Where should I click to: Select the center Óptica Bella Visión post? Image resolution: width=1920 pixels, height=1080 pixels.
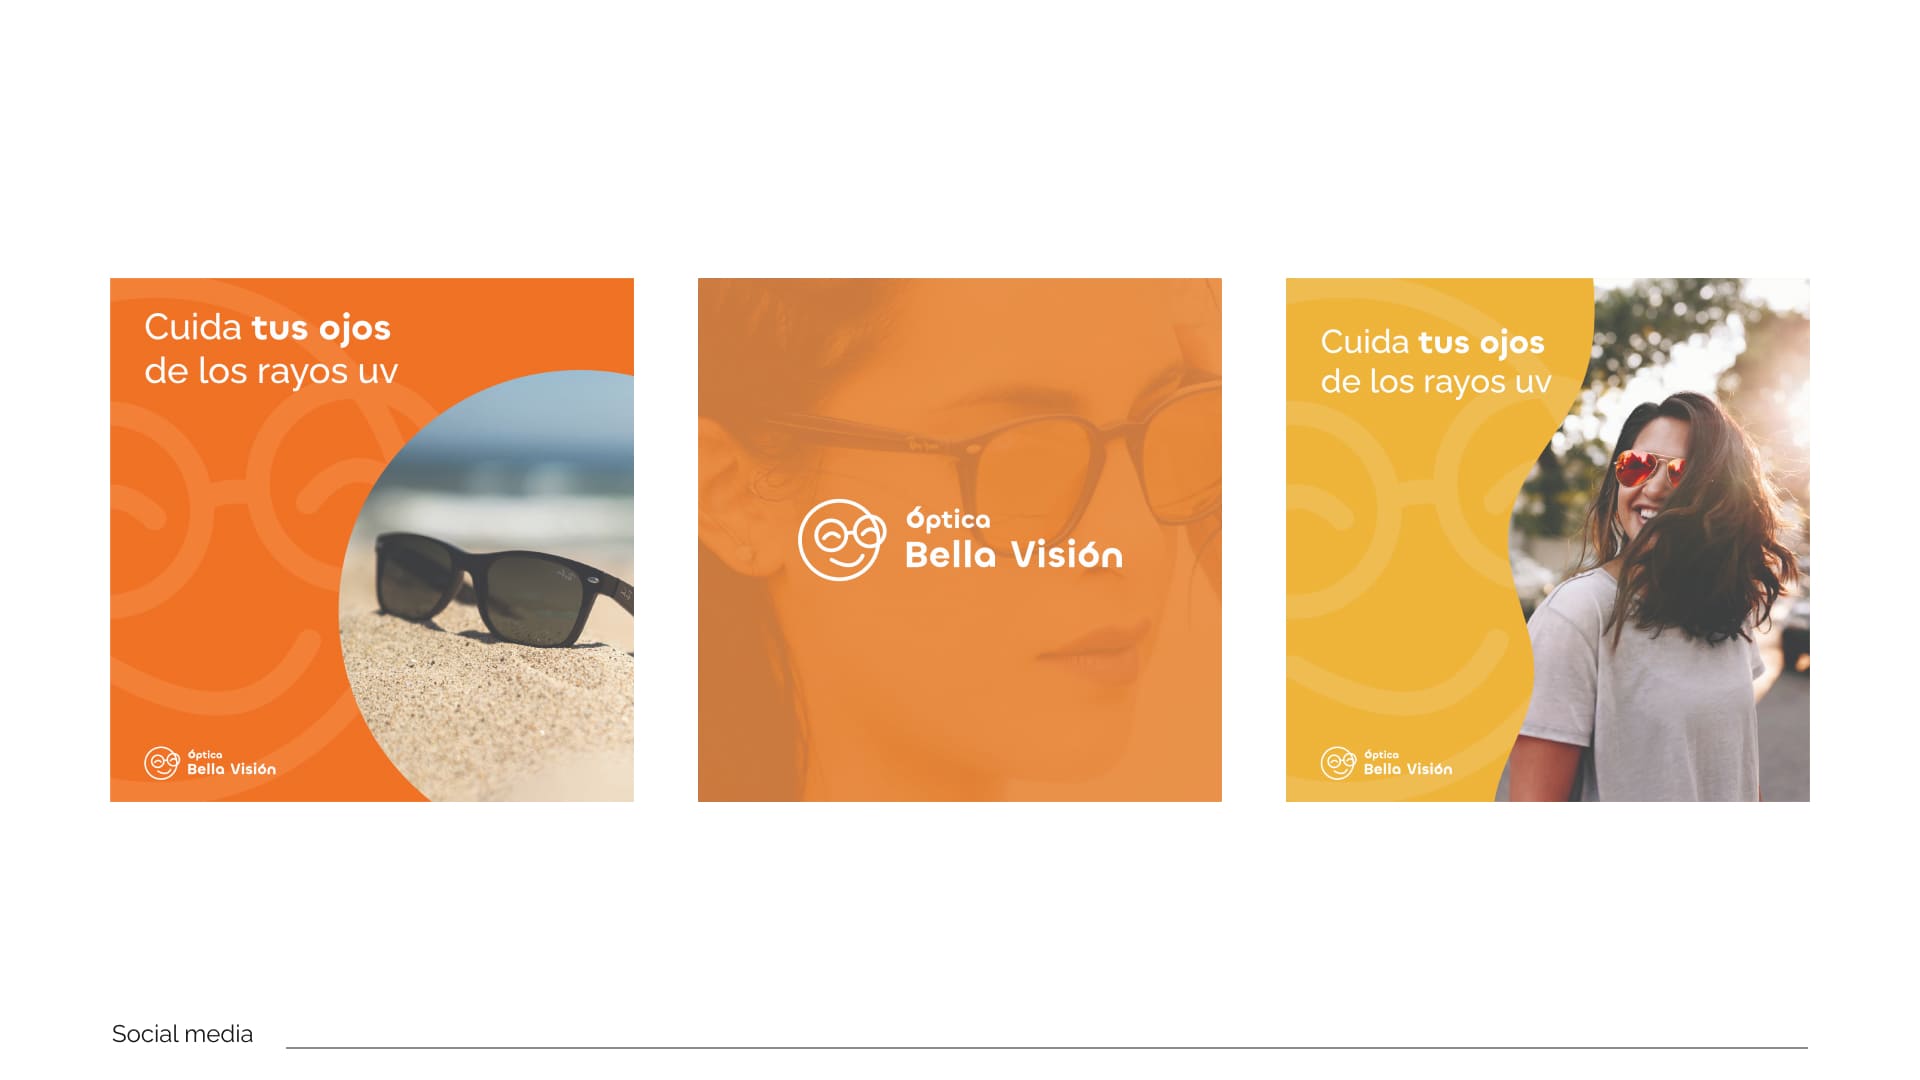click(960, 540)
